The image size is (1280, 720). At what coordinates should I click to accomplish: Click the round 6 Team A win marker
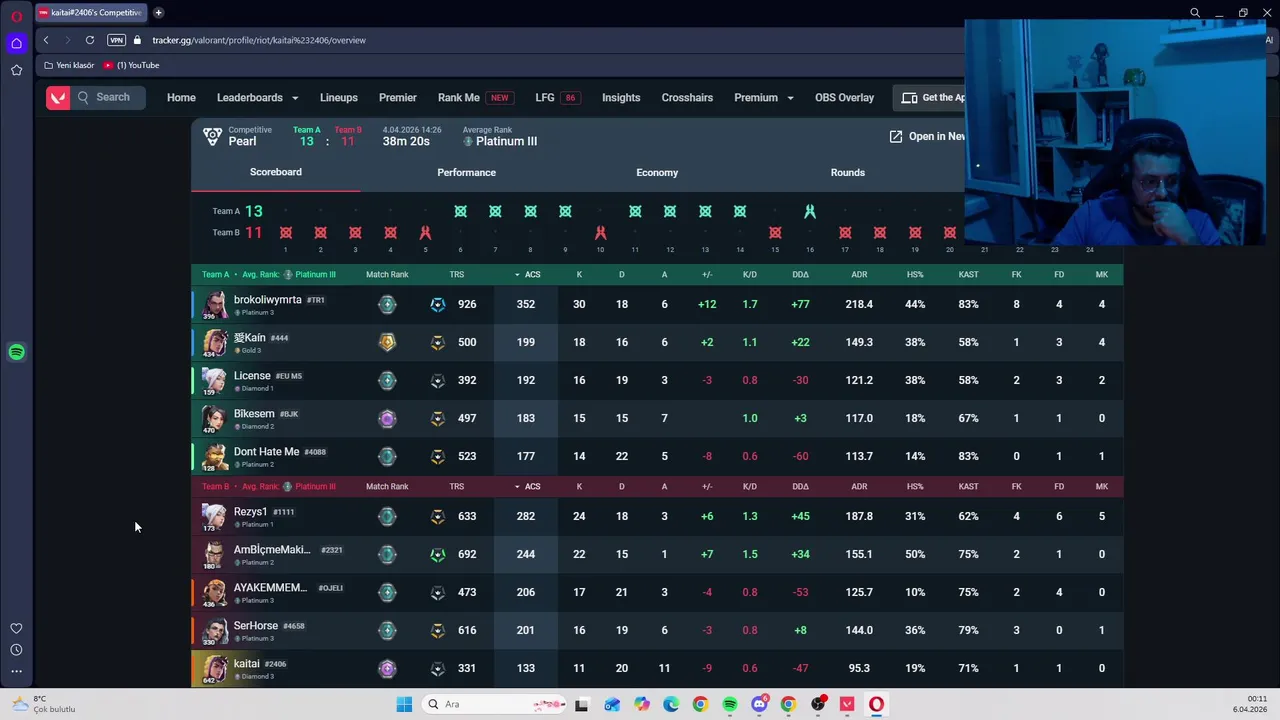[460, 211]
